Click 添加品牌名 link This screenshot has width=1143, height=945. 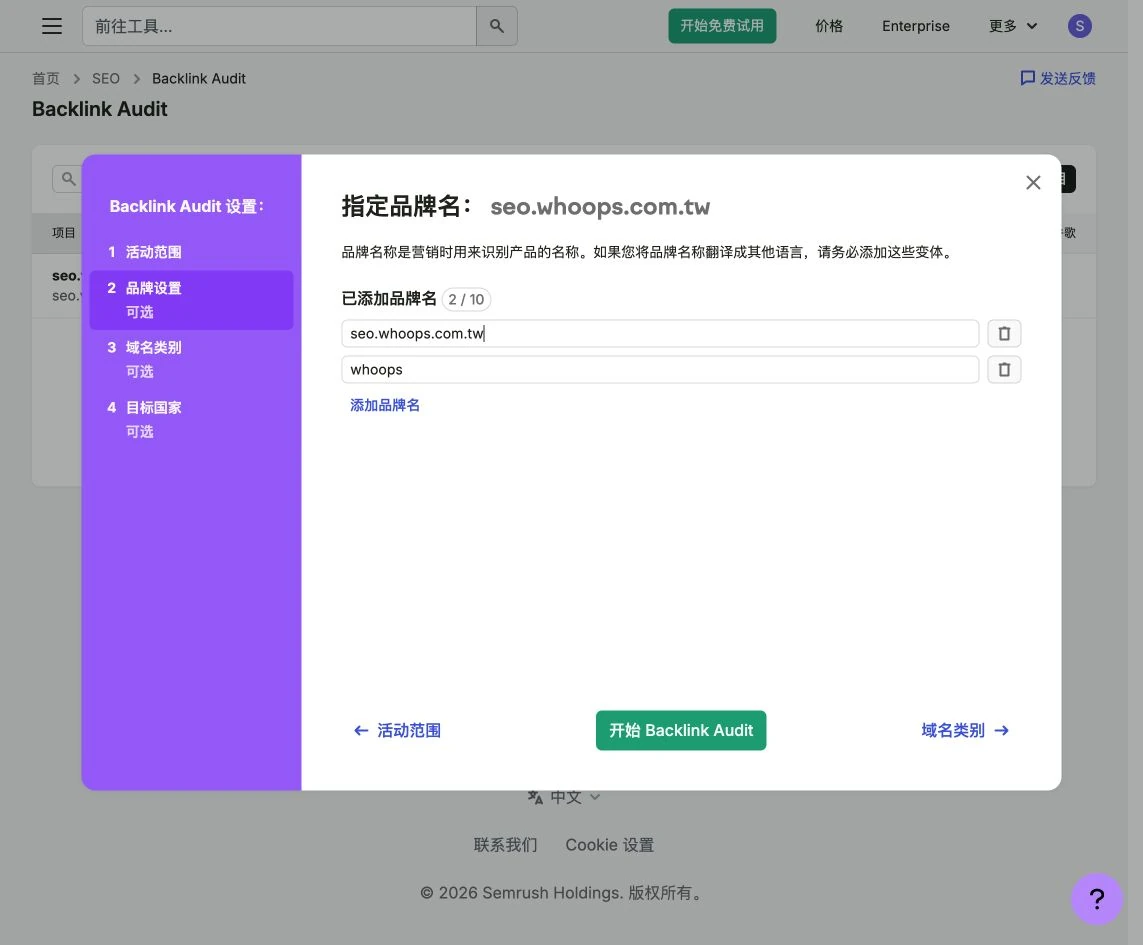click(x=385, y=405)
